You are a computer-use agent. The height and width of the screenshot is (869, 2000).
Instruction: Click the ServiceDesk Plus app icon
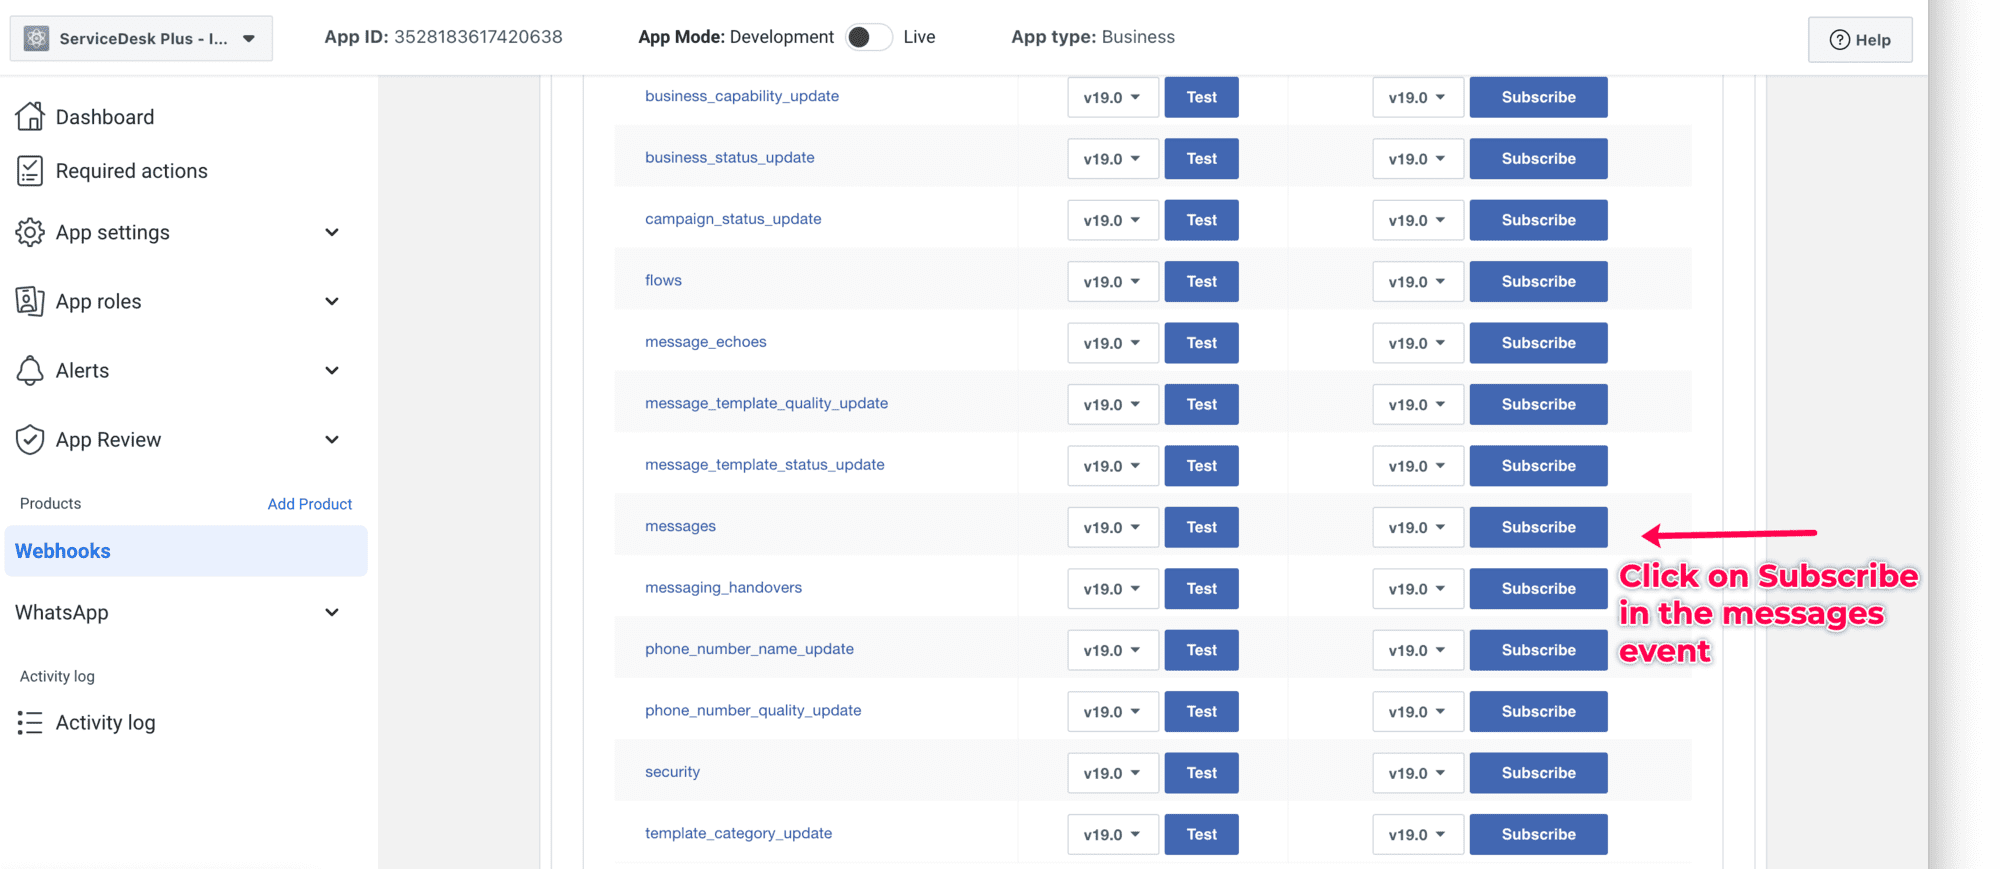[37, 38]
